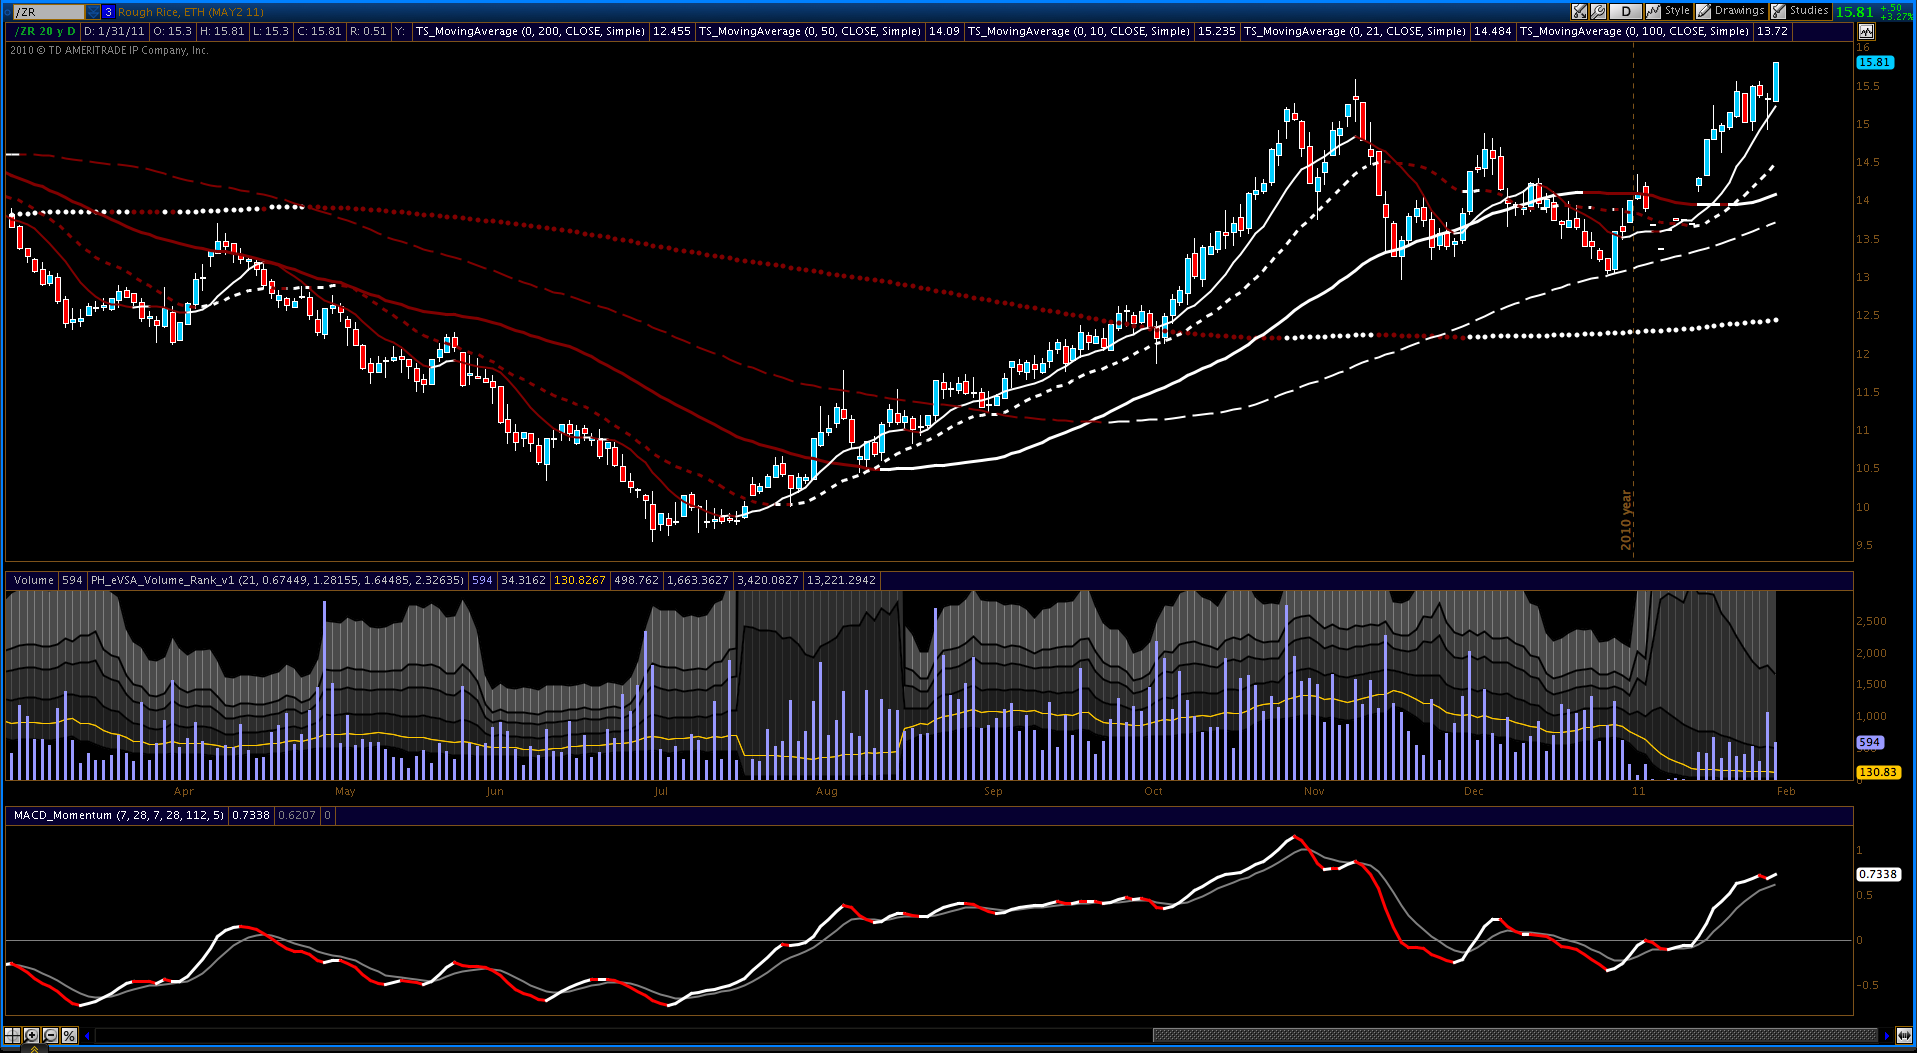Click the Rough Rice, ETH (MAY2 11) title
The width and height of the screenshot is (1917, 1053).
[x=191, y=12]
